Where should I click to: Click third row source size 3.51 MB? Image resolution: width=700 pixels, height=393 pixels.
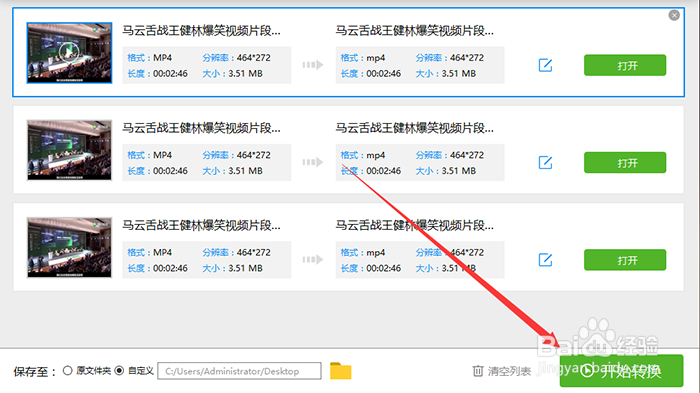point(245,268)
